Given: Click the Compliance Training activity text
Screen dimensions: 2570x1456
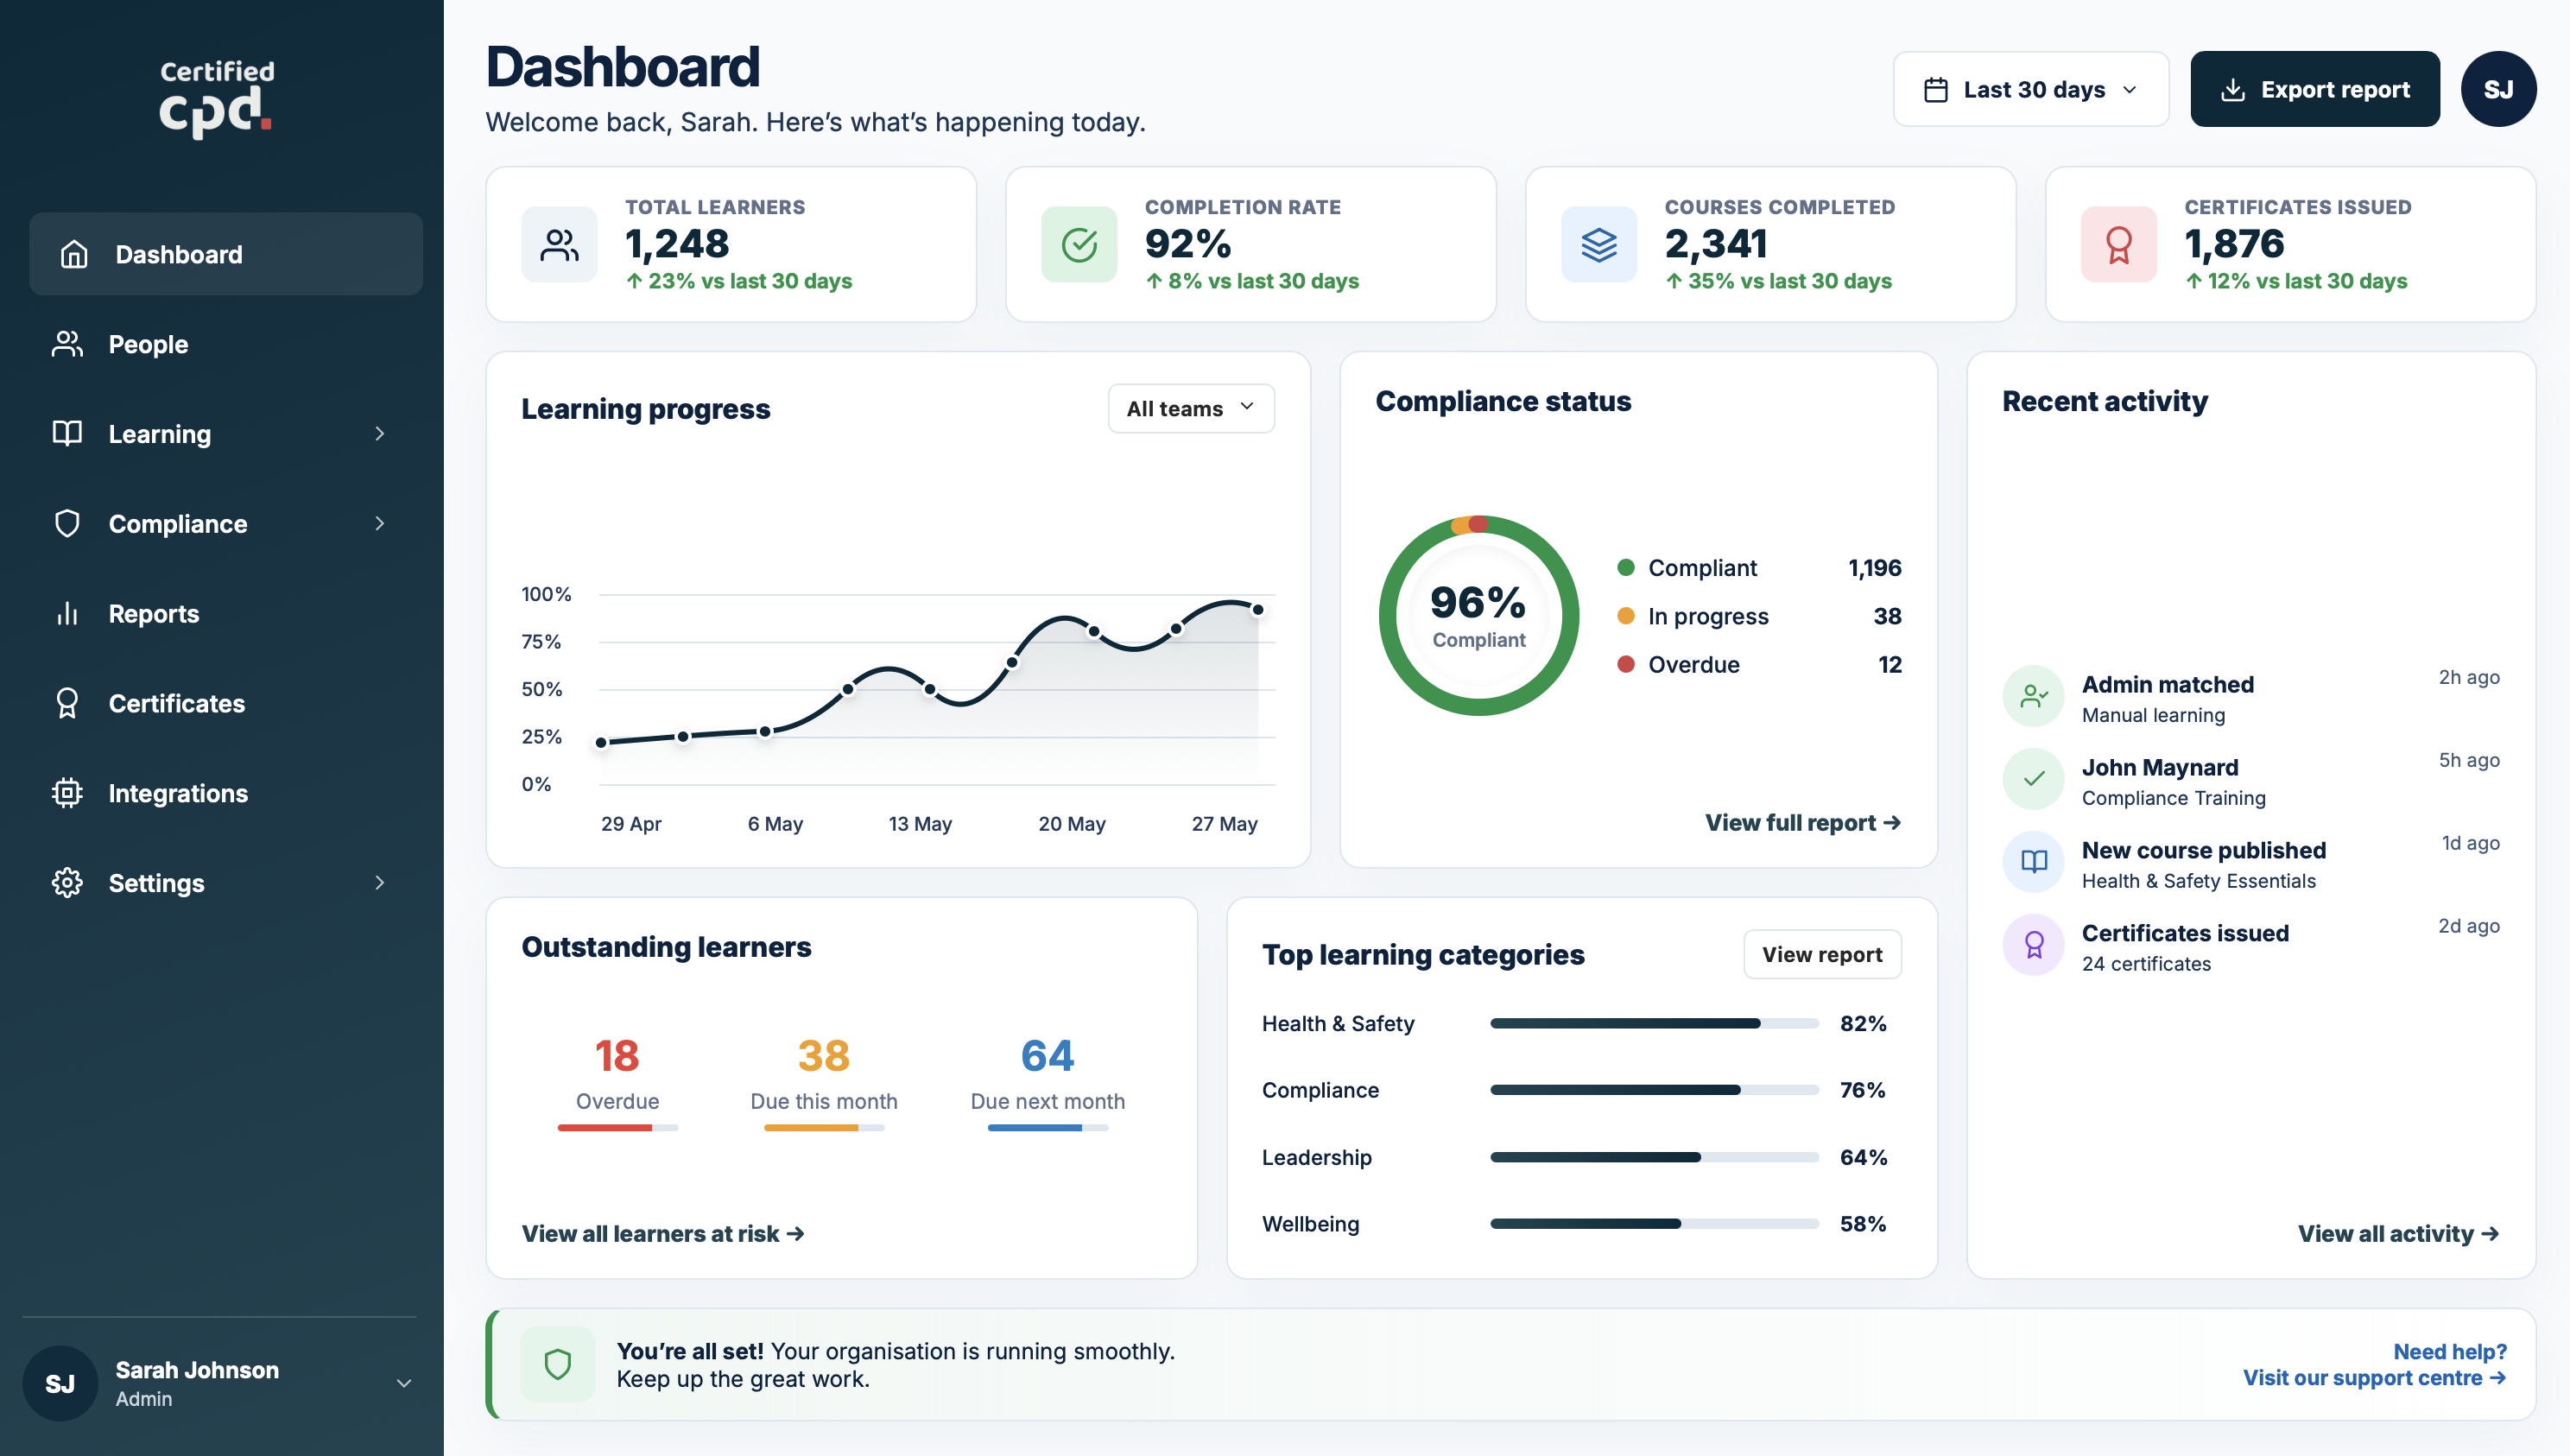Looking at the screenshot, I should (x=2173, y=798).
